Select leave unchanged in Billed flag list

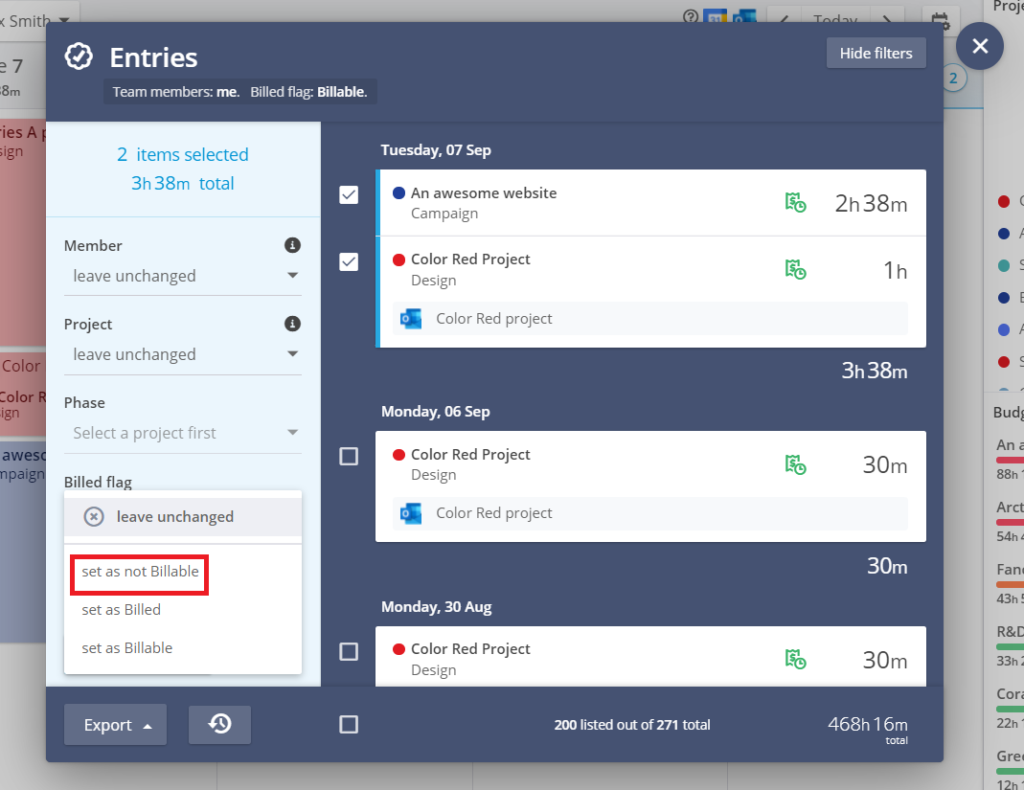(x=183, y=516)
